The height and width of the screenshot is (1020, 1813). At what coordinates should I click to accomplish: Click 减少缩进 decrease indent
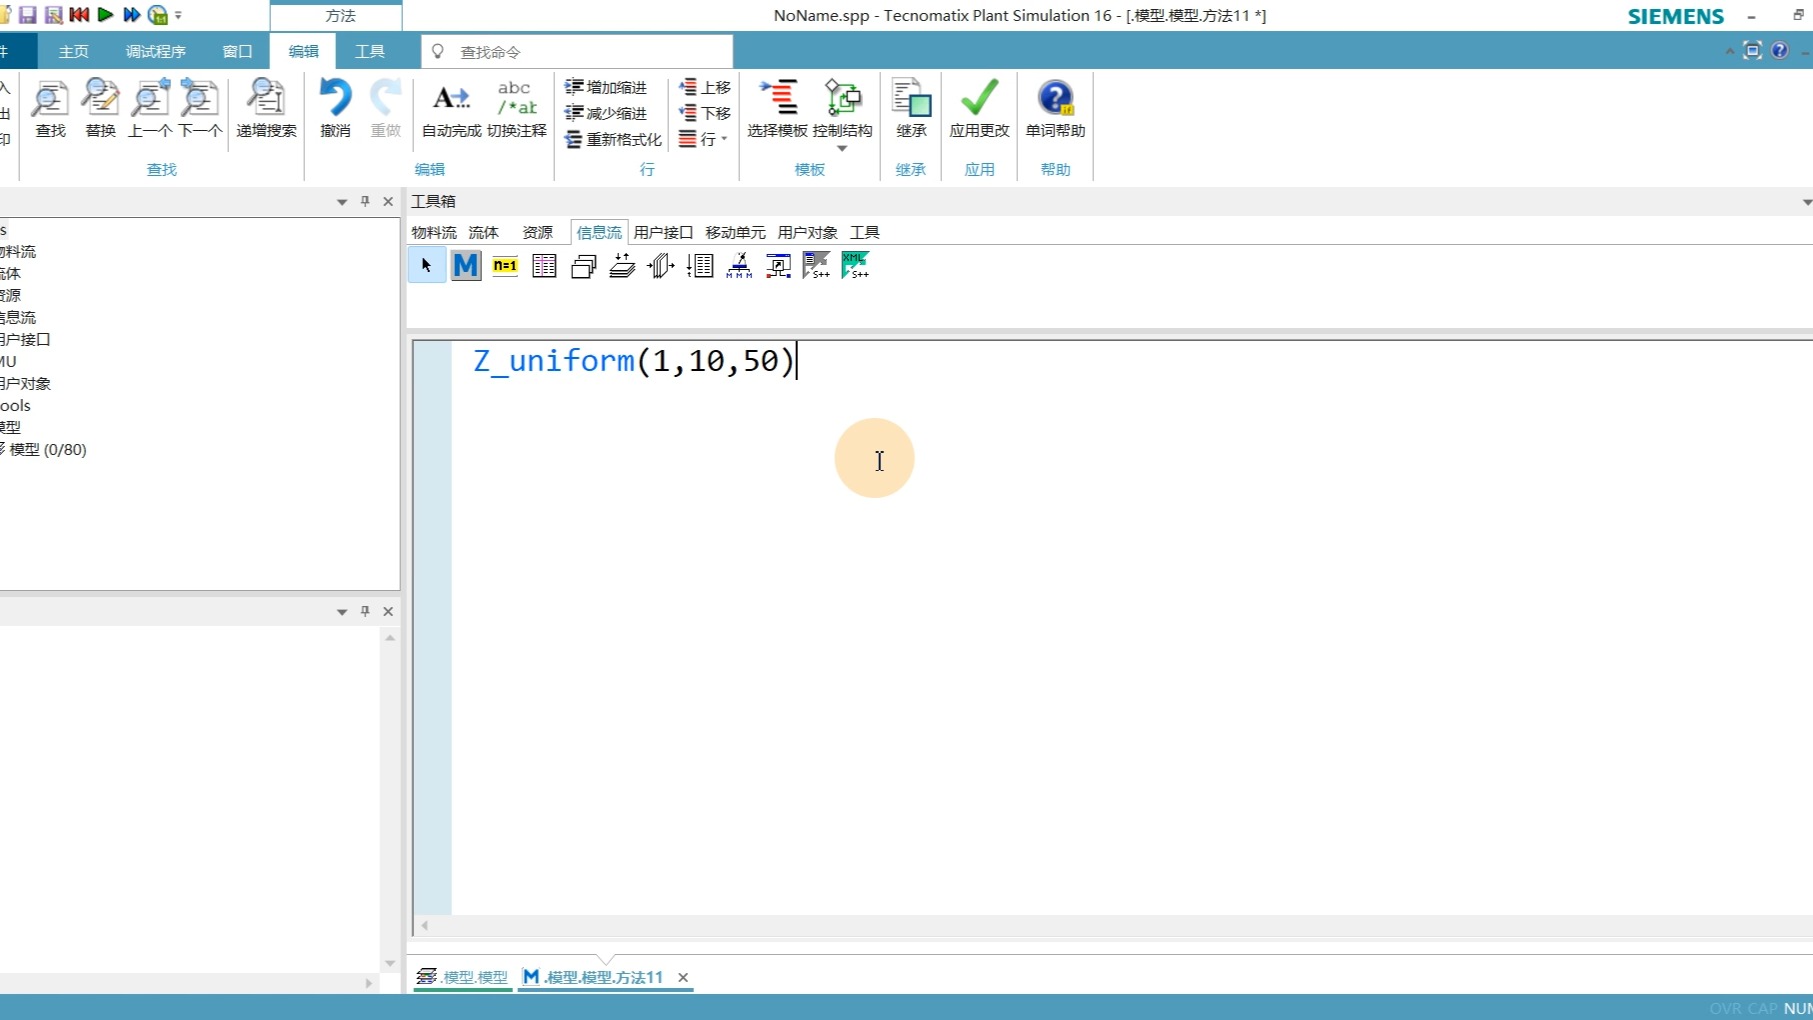606,113
